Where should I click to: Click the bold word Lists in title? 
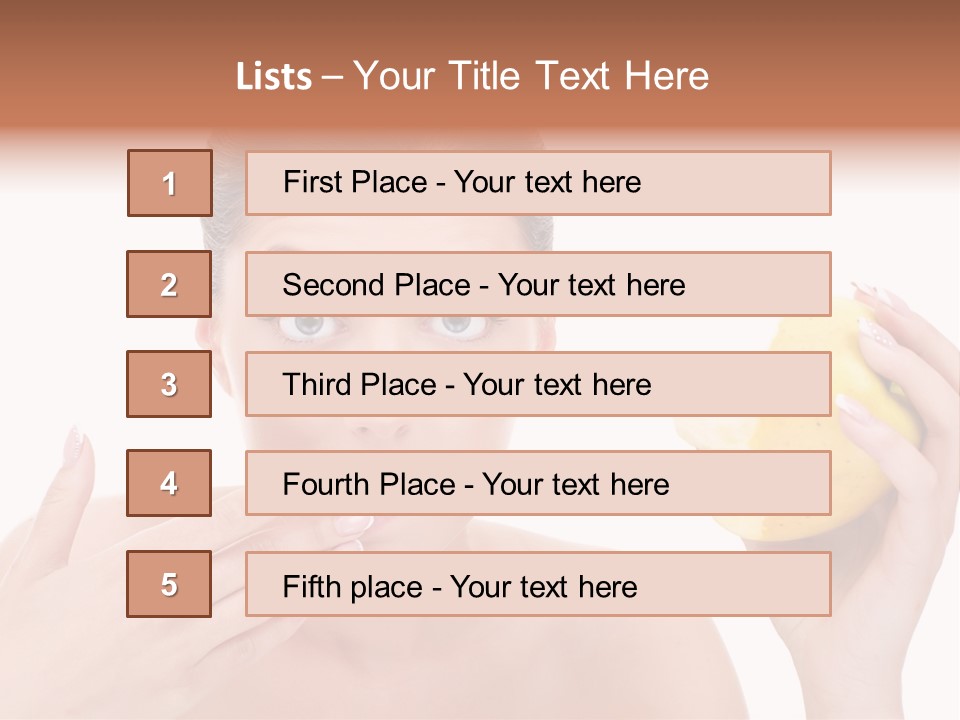click(x=274, y=77)
